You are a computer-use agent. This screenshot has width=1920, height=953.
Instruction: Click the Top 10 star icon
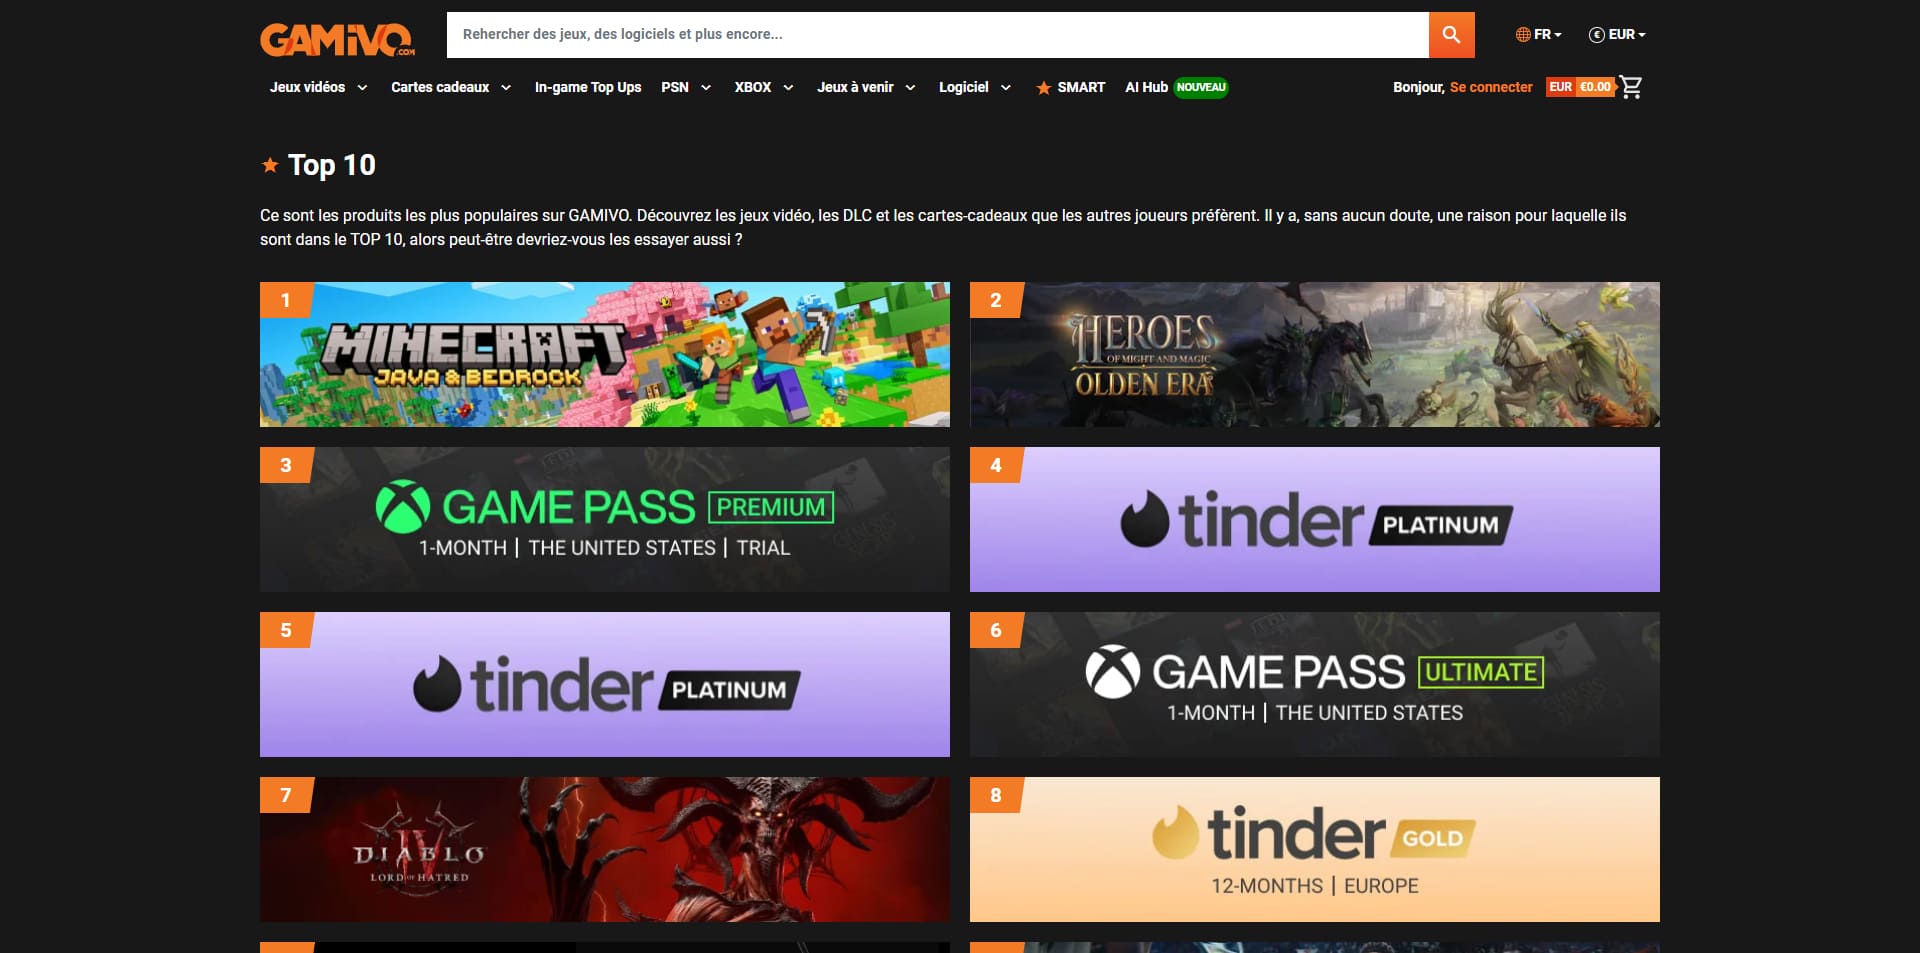tap(270, 165)
